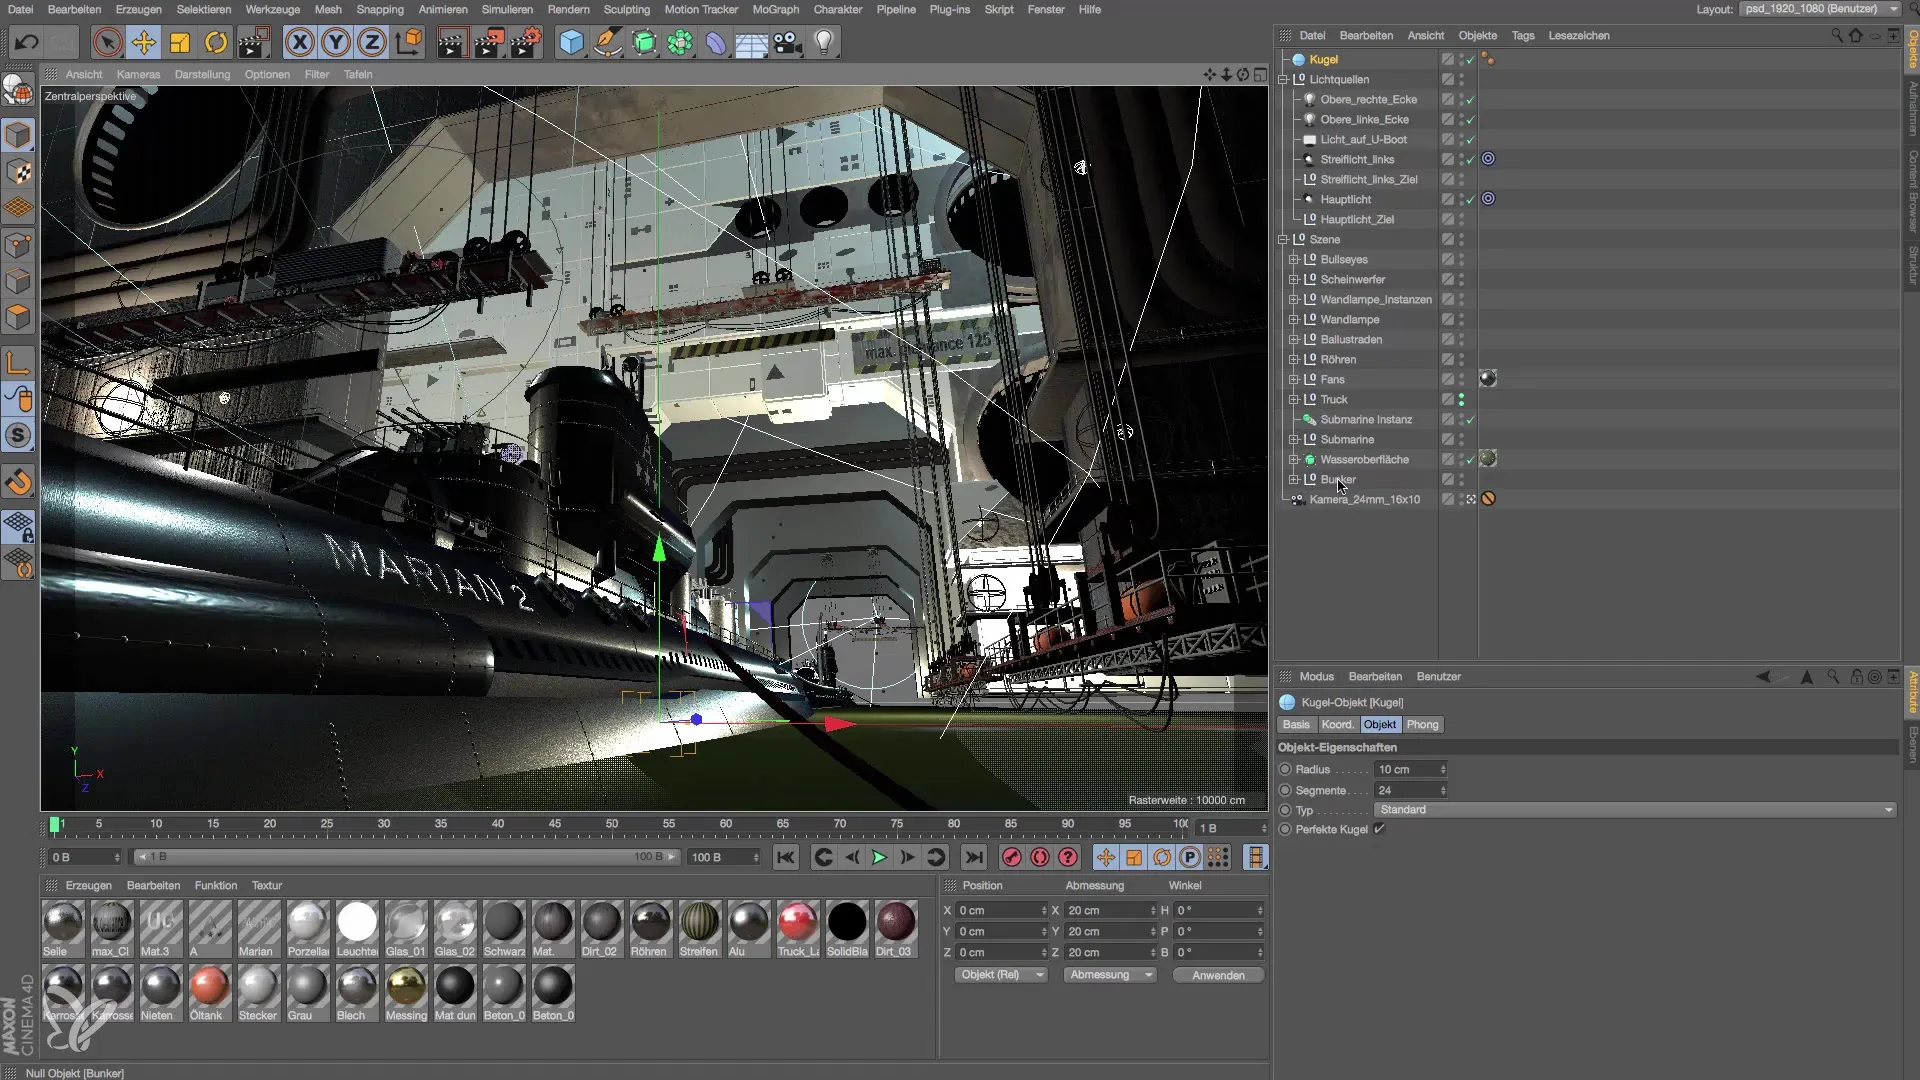Toggle Kugel visibility dots

[1461, 59]
